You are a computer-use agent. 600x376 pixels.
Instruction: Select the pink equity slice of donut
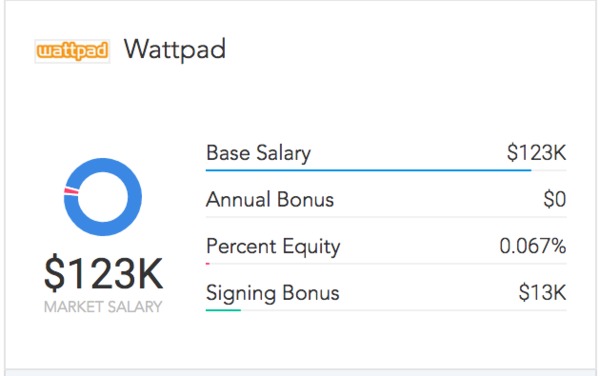pyautogui.click(x=71, y=190)
